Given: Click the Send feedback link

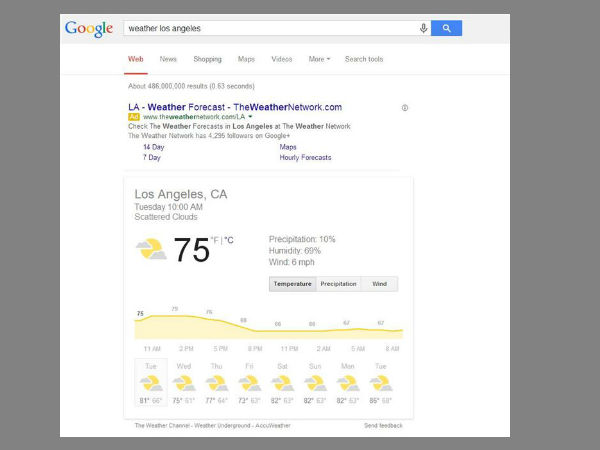Looking at the screenshot, I should click(383, 425).
